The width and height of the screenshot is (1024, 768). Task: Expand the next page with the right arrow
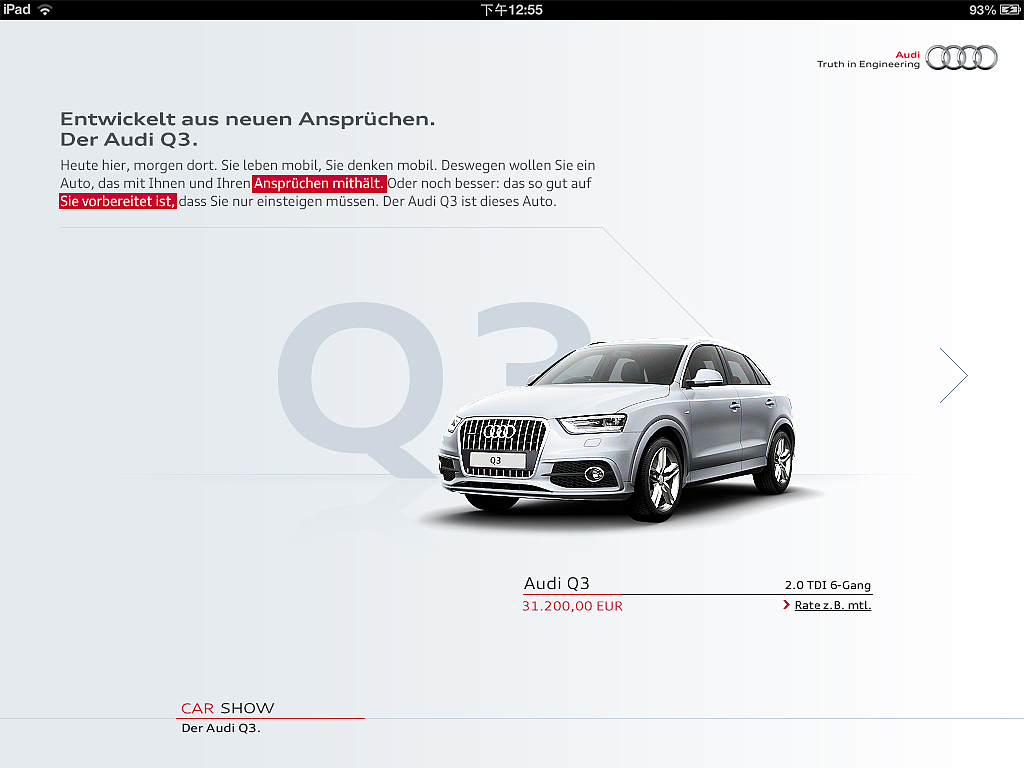pos(953,375)
